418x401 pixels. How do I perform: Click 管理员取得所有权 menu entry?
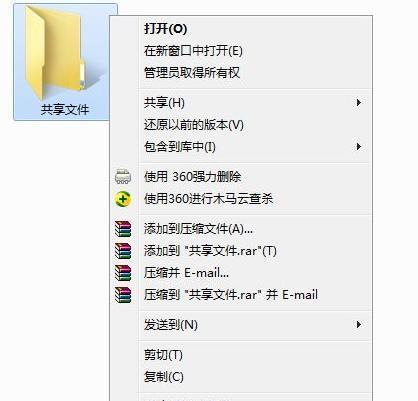pos(192,73)
